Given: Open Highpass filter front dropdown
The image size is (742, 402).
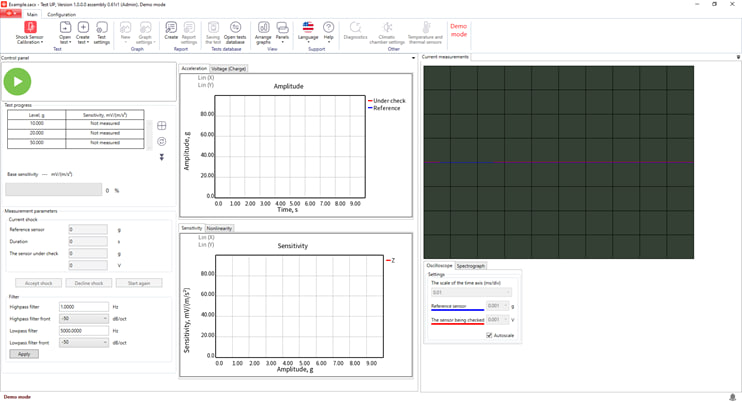Looking at the screenshot, I should point(84,319).
